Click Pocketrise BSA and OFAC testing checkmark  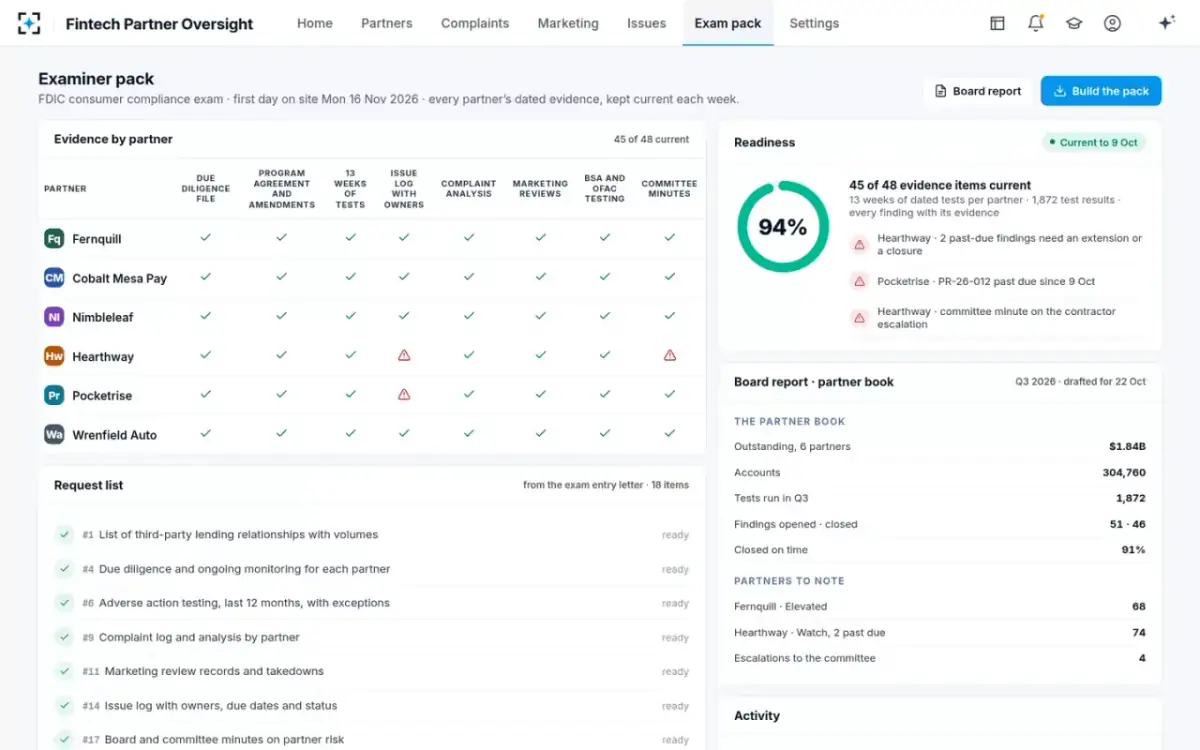(604, 394)
